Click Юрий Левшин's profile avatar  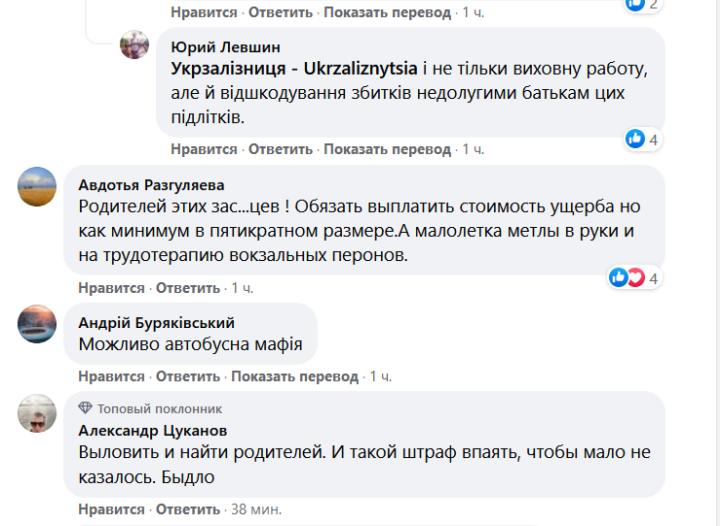click(x=135, y=45)
